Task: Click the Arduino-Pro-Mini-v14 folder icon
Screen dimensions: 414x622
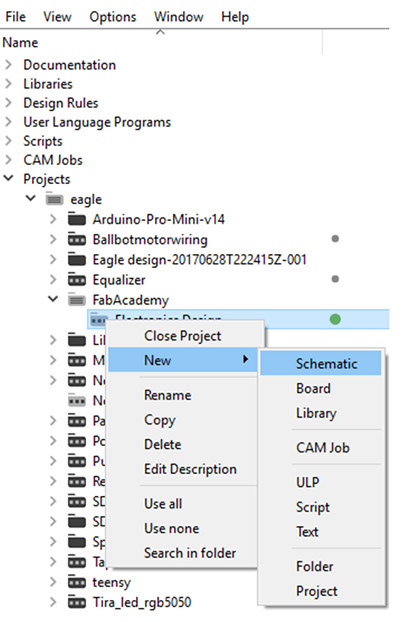Action: tap(77, 219)
